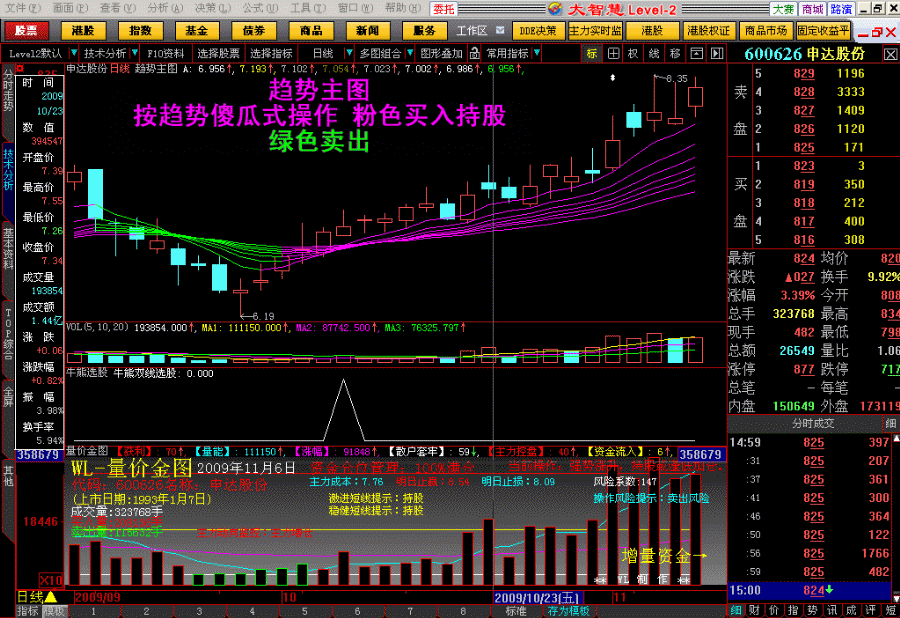The image size is (900, 618).
Task: Select the 指标 tab at bottom left
Action: pyautogui.click(x=27, y=611)
